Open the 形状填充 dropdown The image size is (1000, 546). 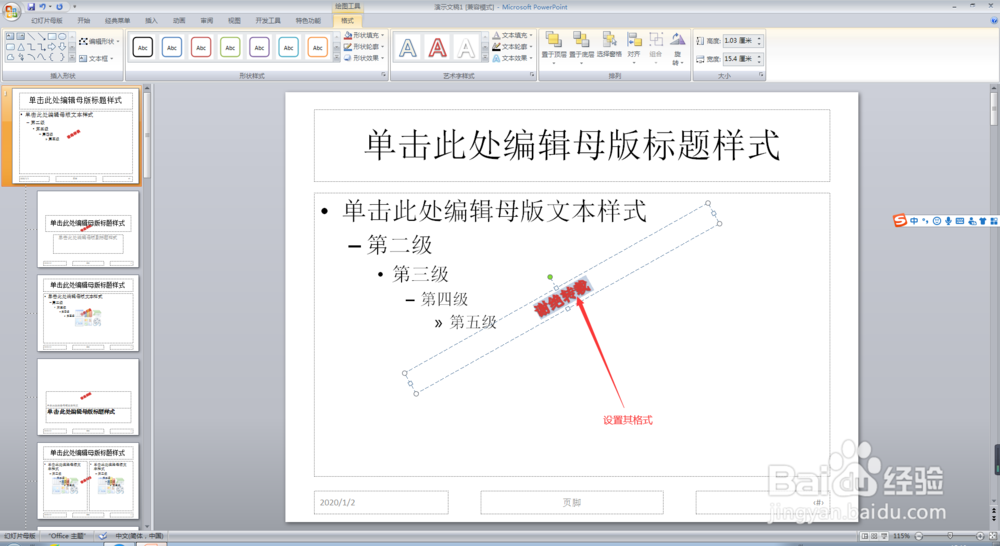pyautogui.click(x=364, y=35)
